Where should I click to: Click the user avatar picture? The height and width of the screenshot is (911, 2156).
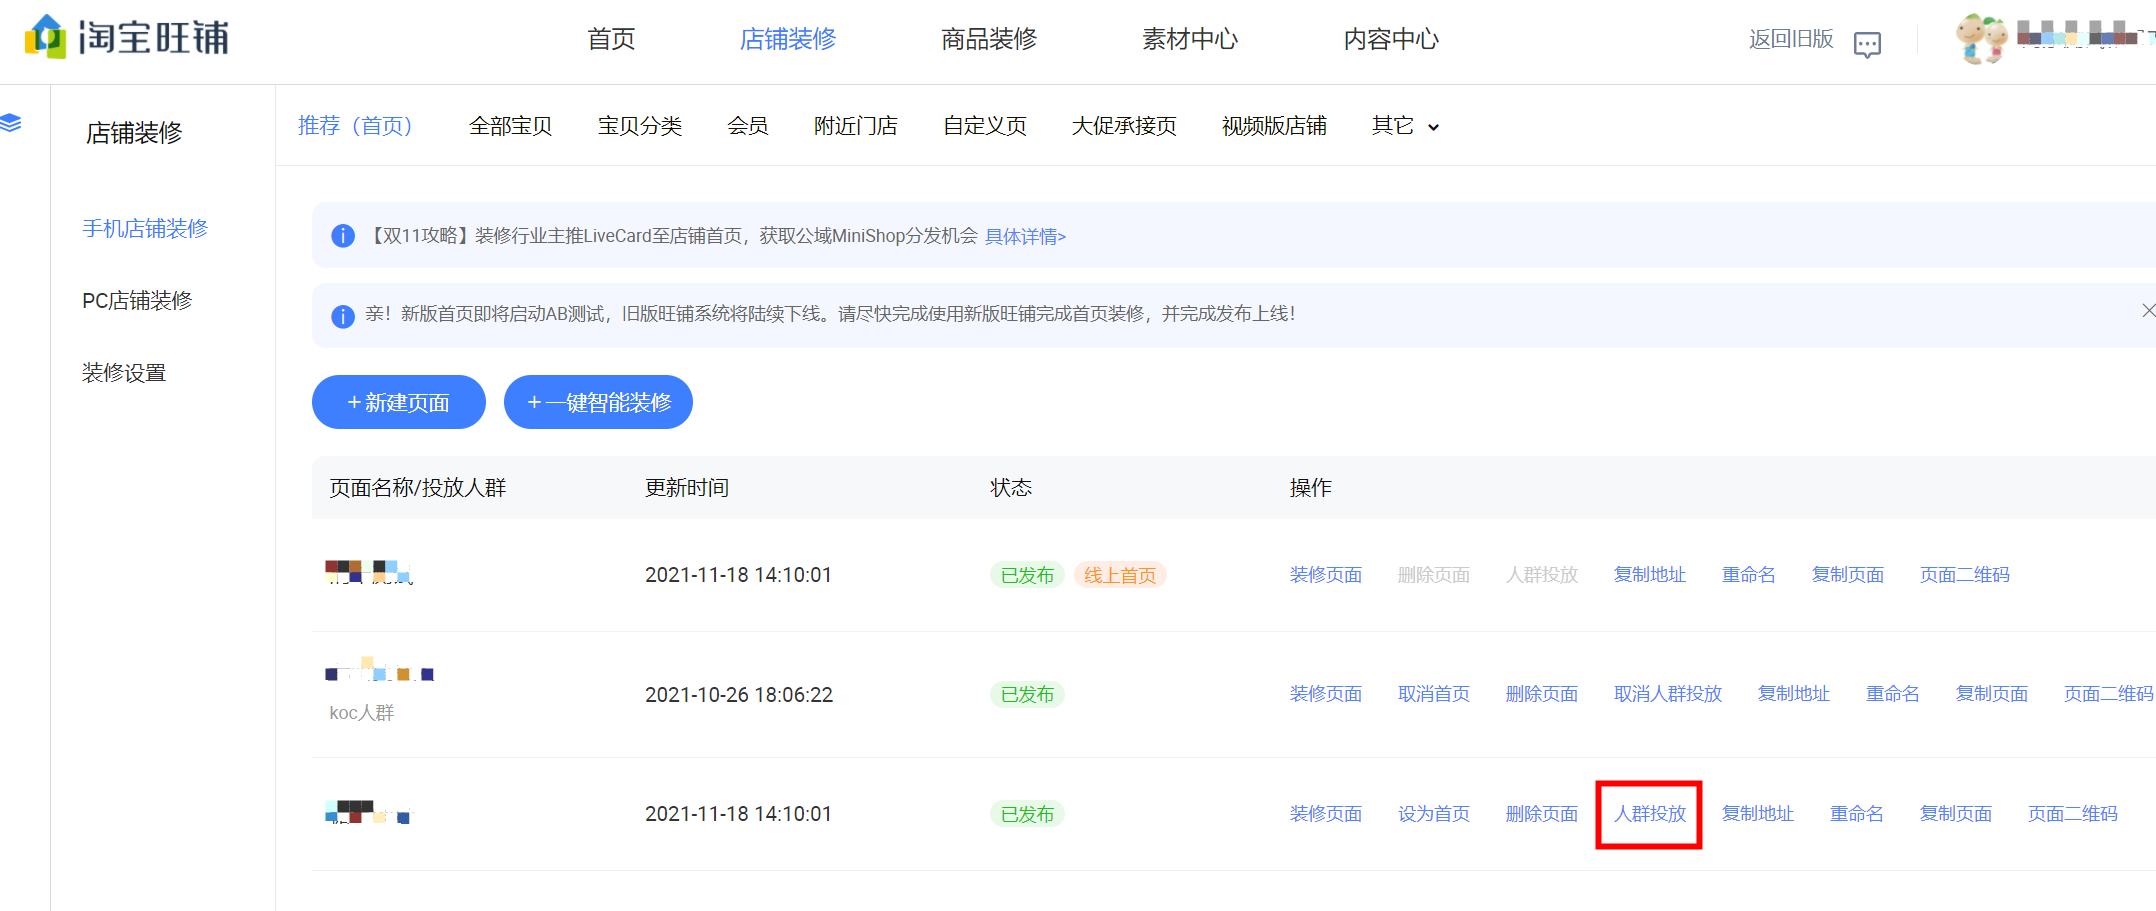[1981, 39]
